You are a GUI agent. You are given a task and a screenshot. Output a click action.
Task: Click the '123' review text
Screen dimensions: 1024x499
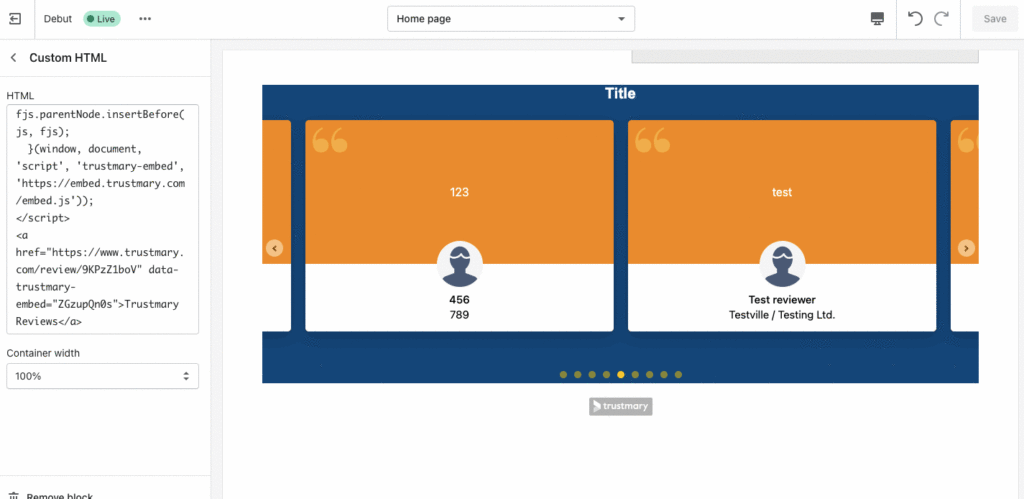click(x=460, y=193)
